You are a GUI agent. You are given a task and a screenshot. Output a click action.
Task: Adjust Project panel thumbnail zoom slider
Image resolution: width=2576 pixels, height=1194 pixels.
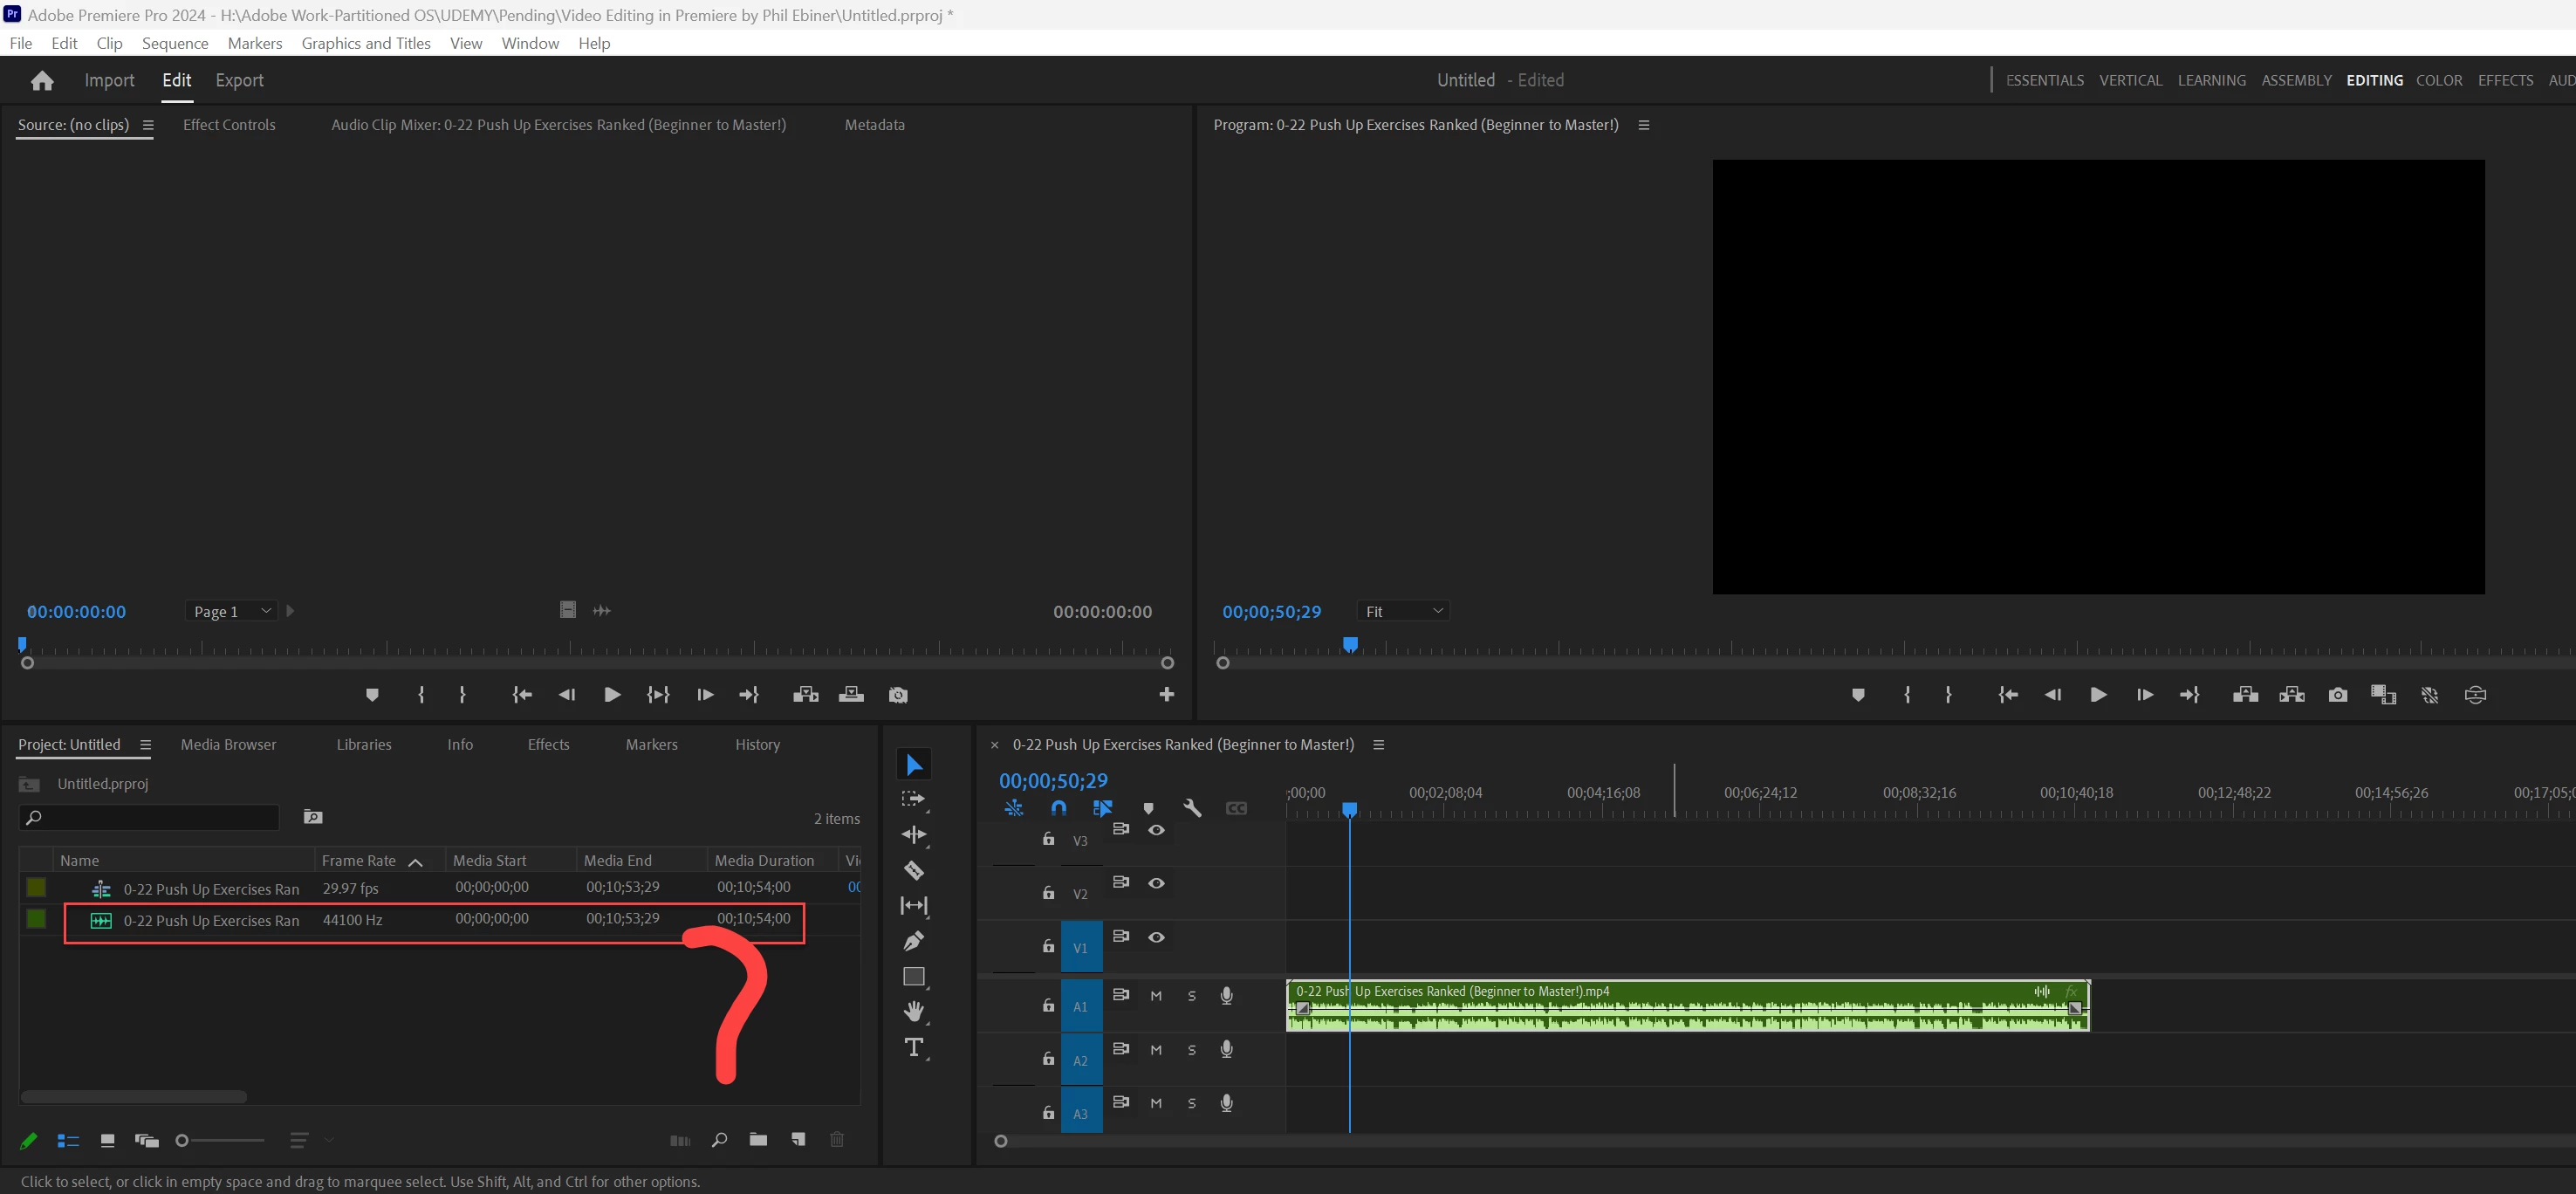[x=183, y=1140]
